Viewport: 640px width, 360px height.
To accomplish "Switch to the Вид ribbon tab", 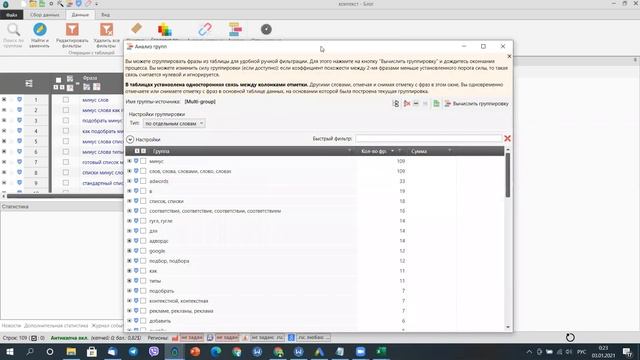I will [105, 15].
